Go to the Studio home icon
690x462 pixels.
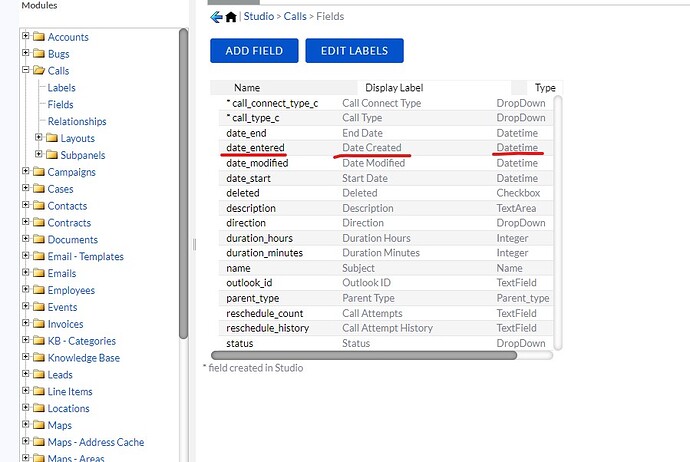pyautogui.click(x=231, y=17)
